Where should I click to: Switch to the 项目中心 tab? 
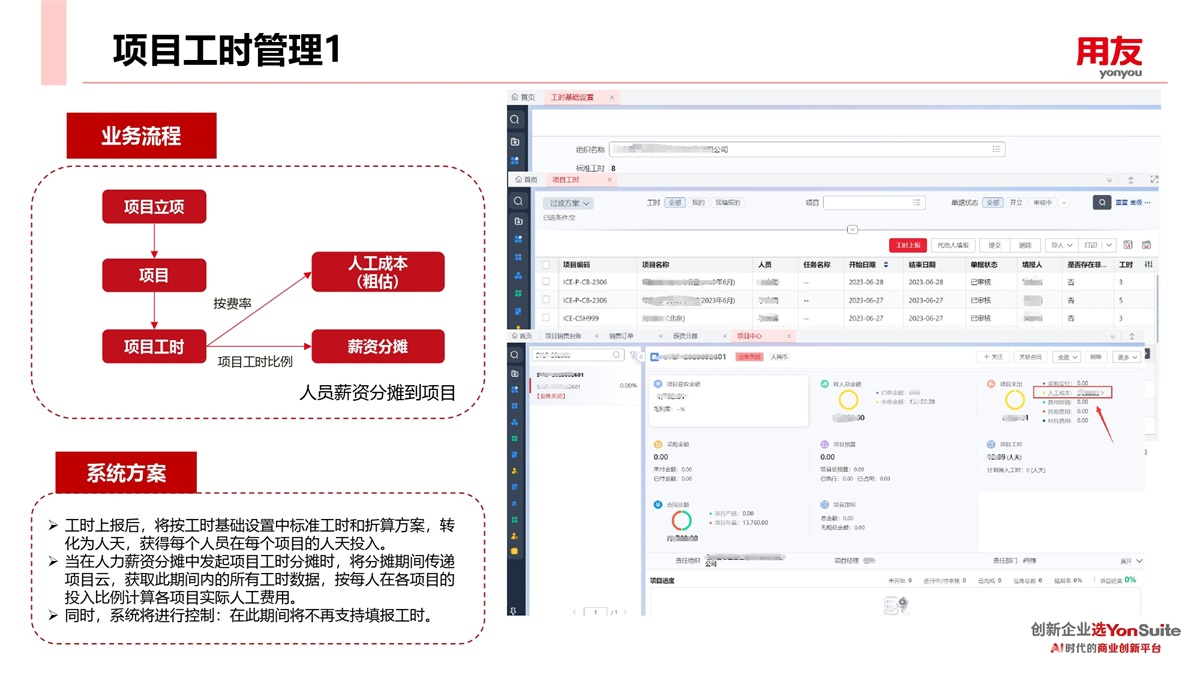click(749, 336)
